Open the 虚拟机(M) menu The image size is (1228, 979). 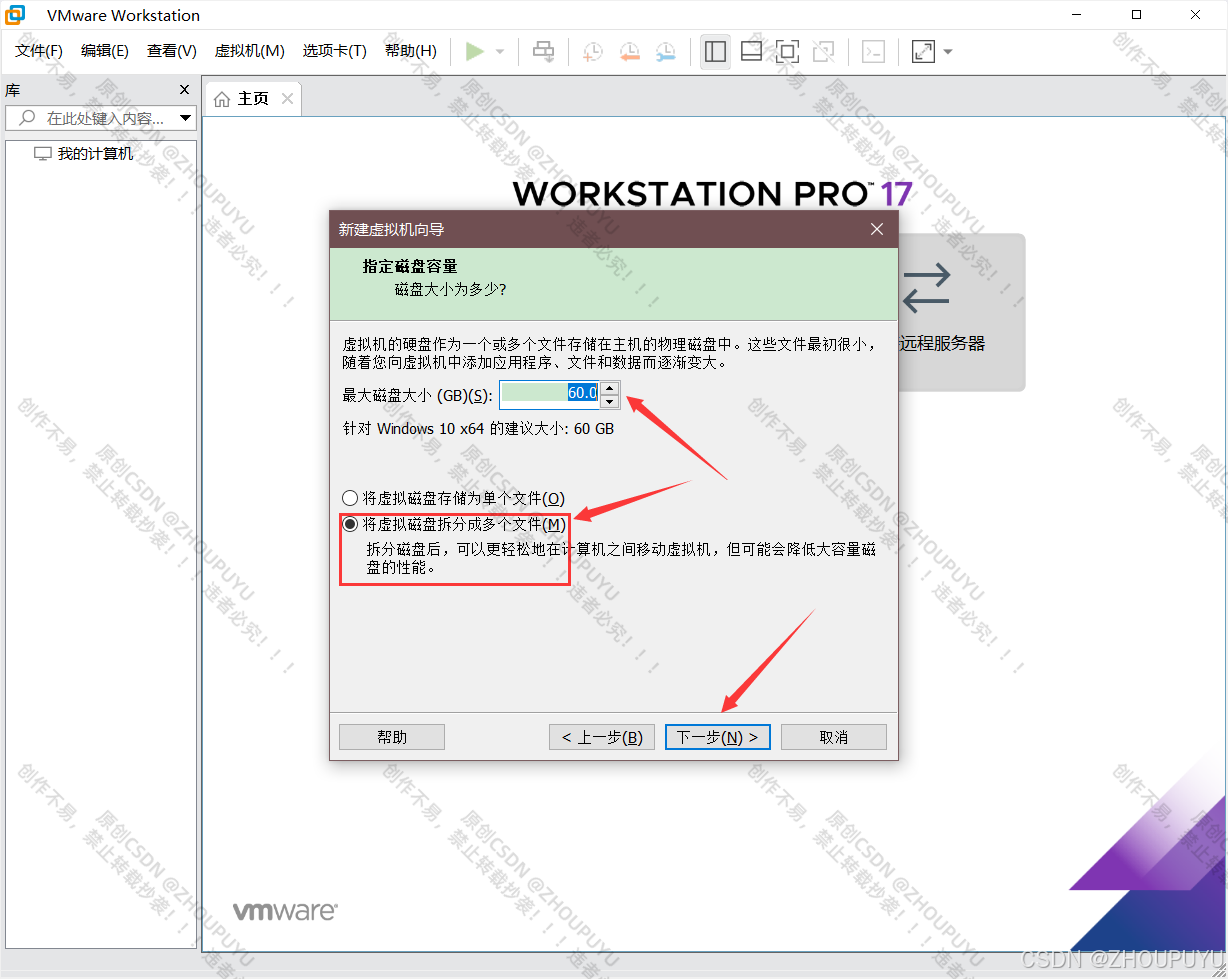[250, 51]
